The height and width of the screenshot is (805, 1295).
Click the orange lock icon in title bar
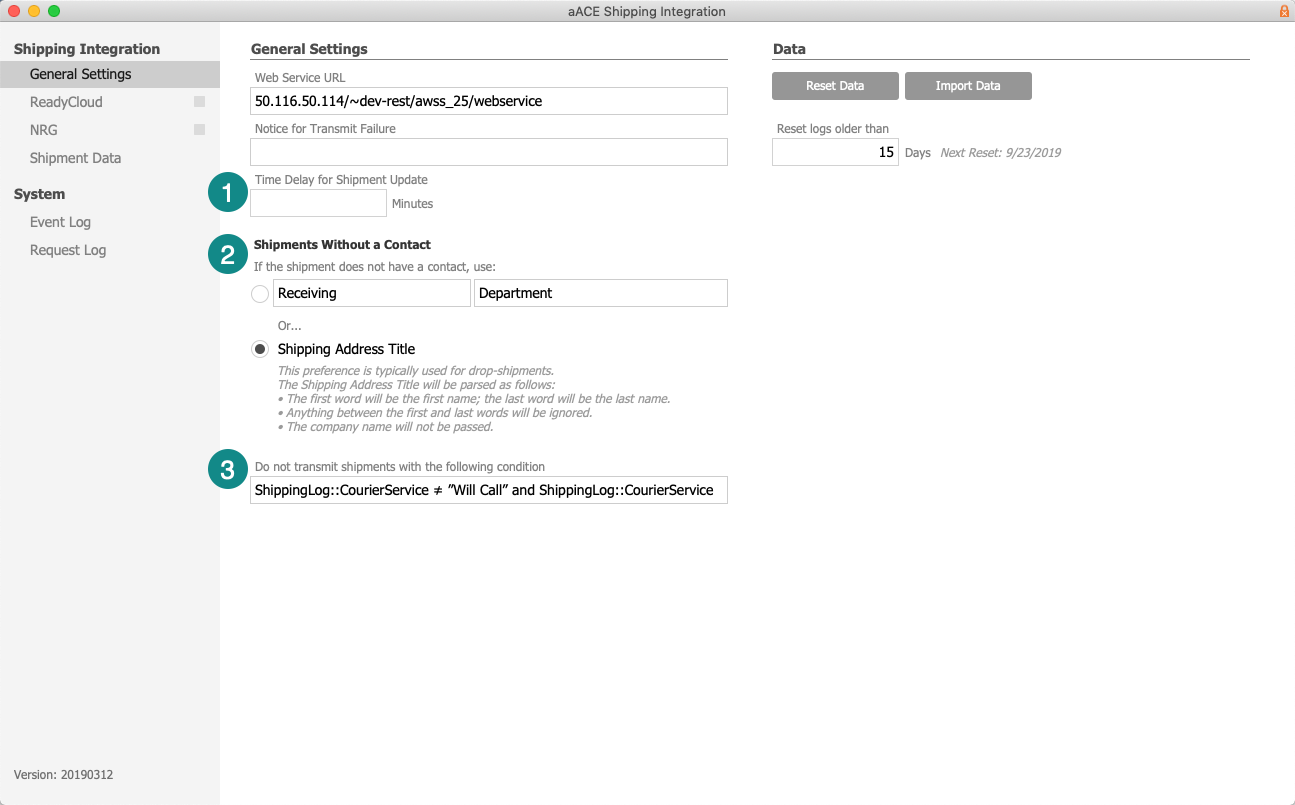pos(1283,11)
